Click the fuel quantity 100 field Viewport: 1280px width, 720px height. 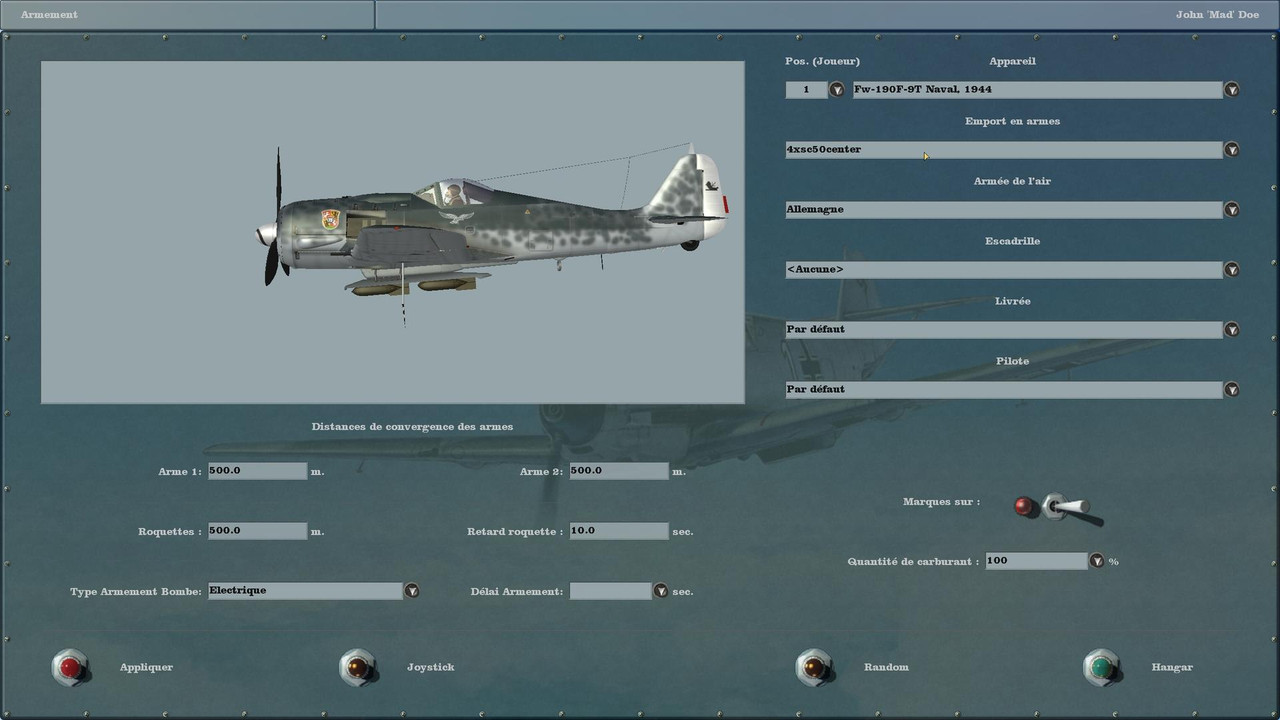coord(1036,561)
